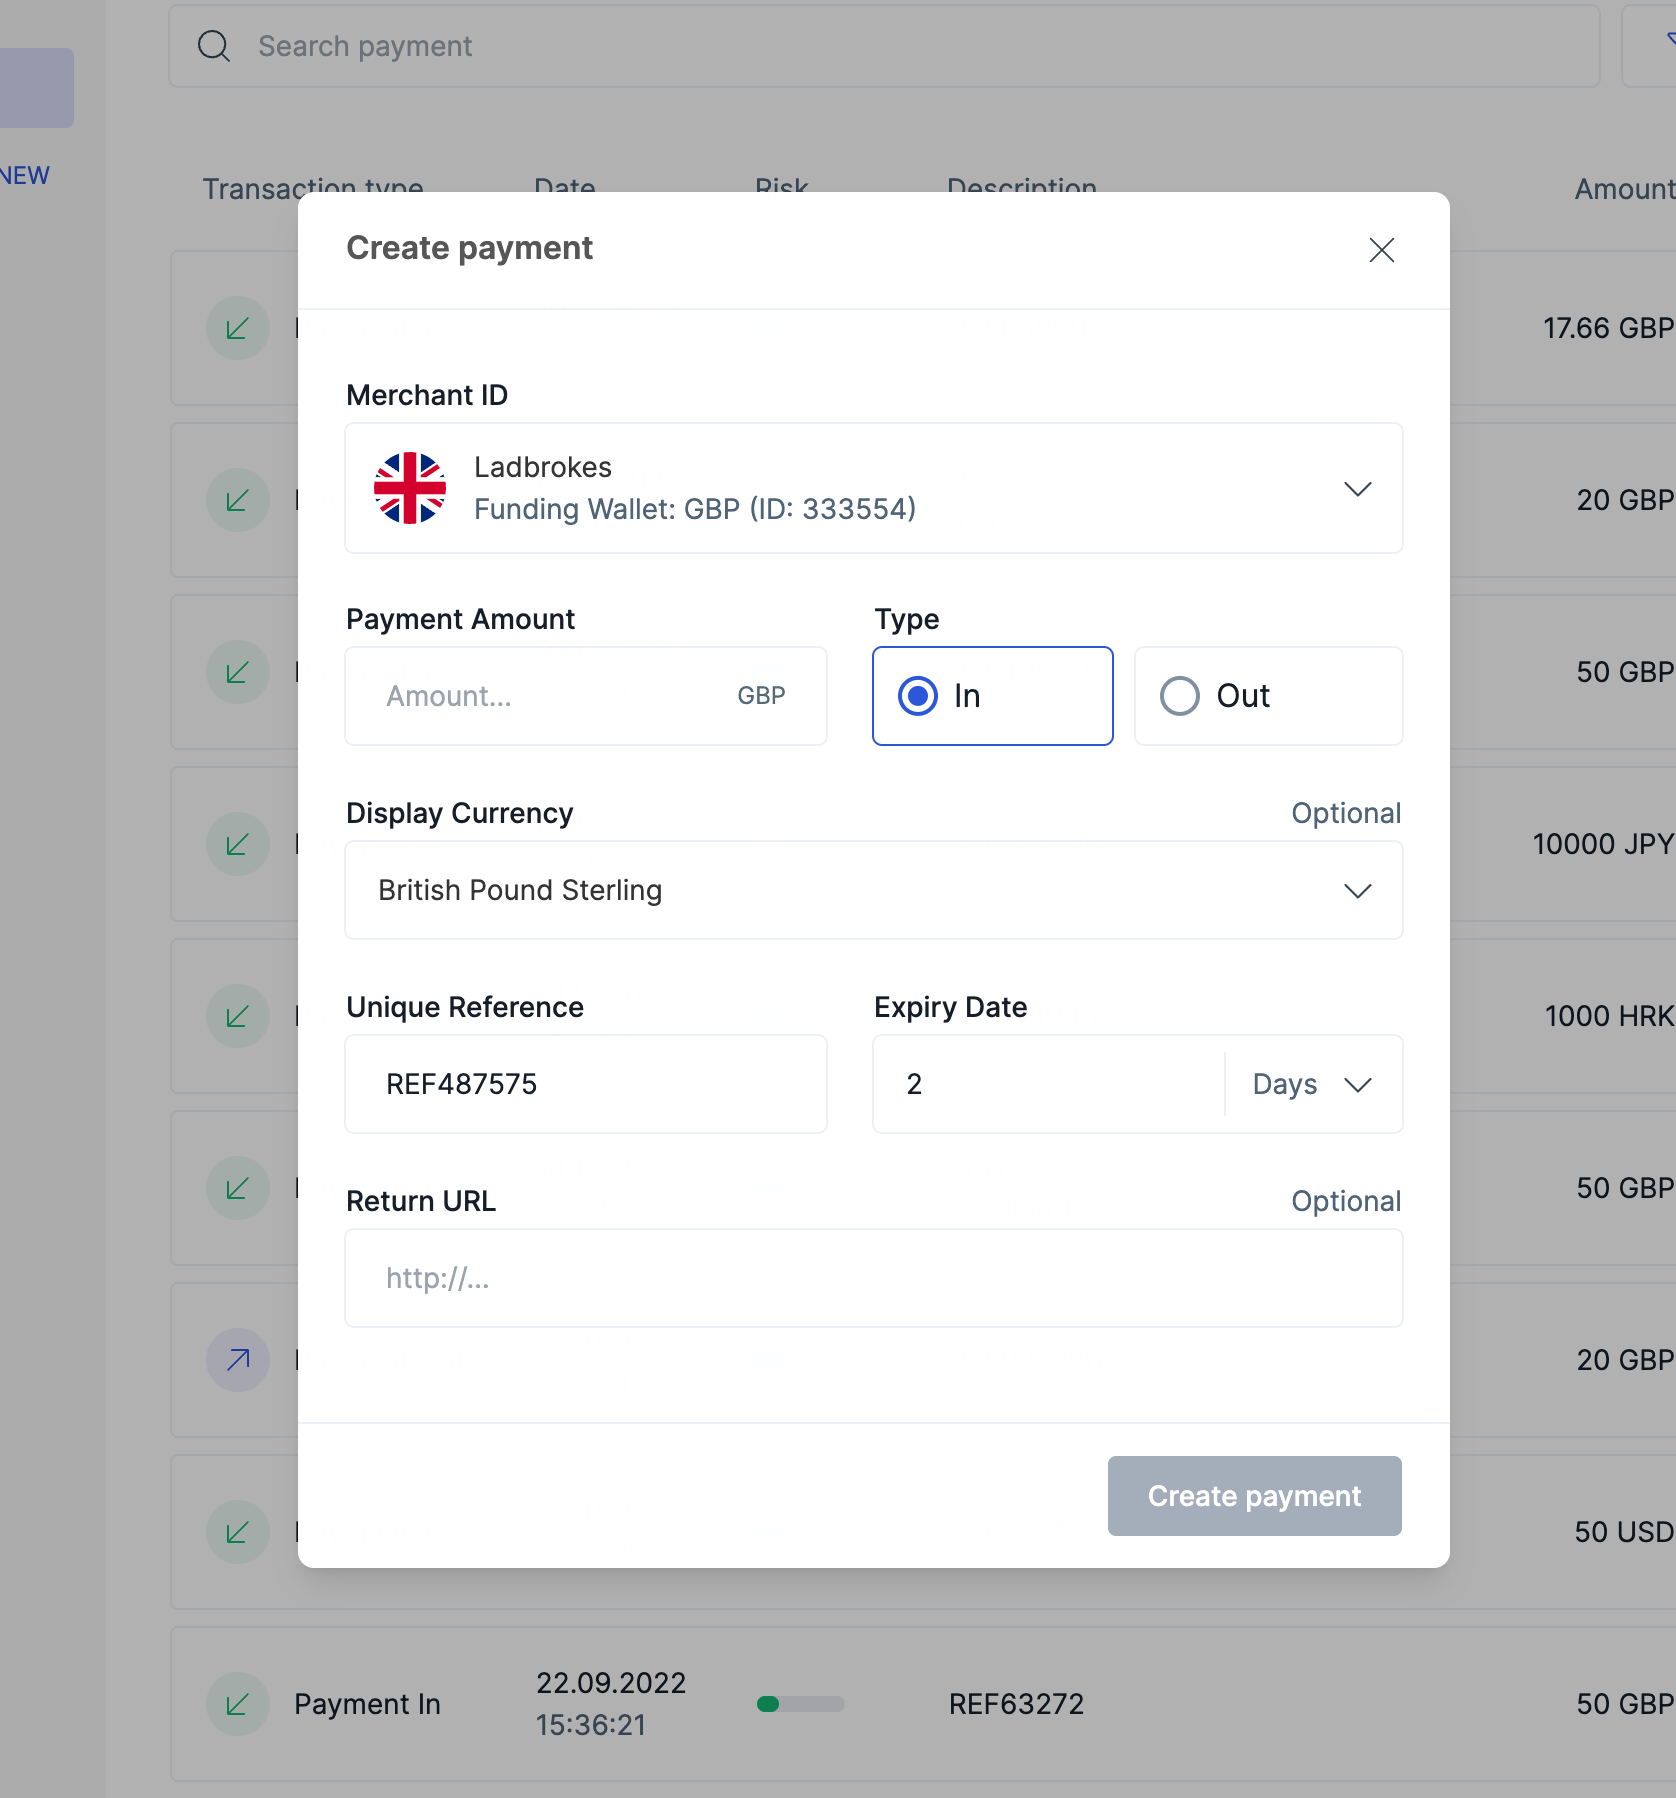Click the UK flag icon for Ladbrokes

pos(410,488)
